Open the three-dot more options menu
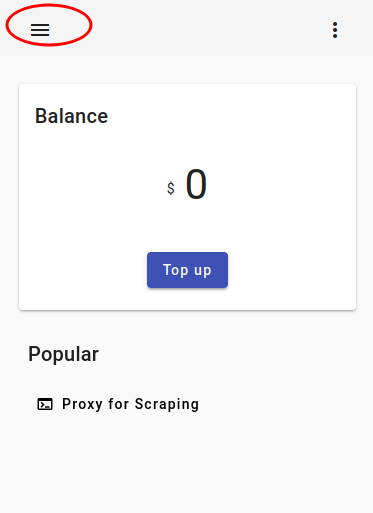The width and height of the screenshot is (373, 513). coord(335,30)
